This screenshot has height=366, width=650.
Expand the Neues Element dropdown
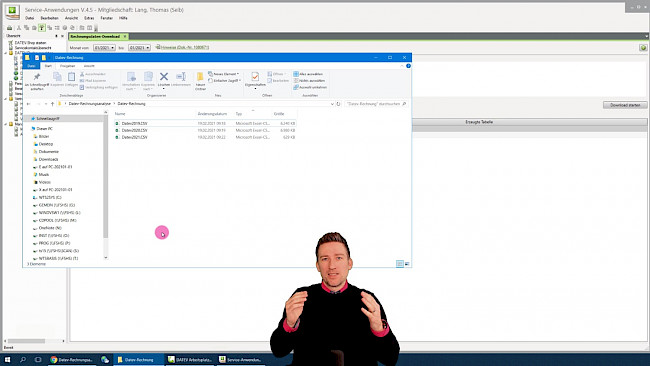pyautogui.click(x=224, y=74)
